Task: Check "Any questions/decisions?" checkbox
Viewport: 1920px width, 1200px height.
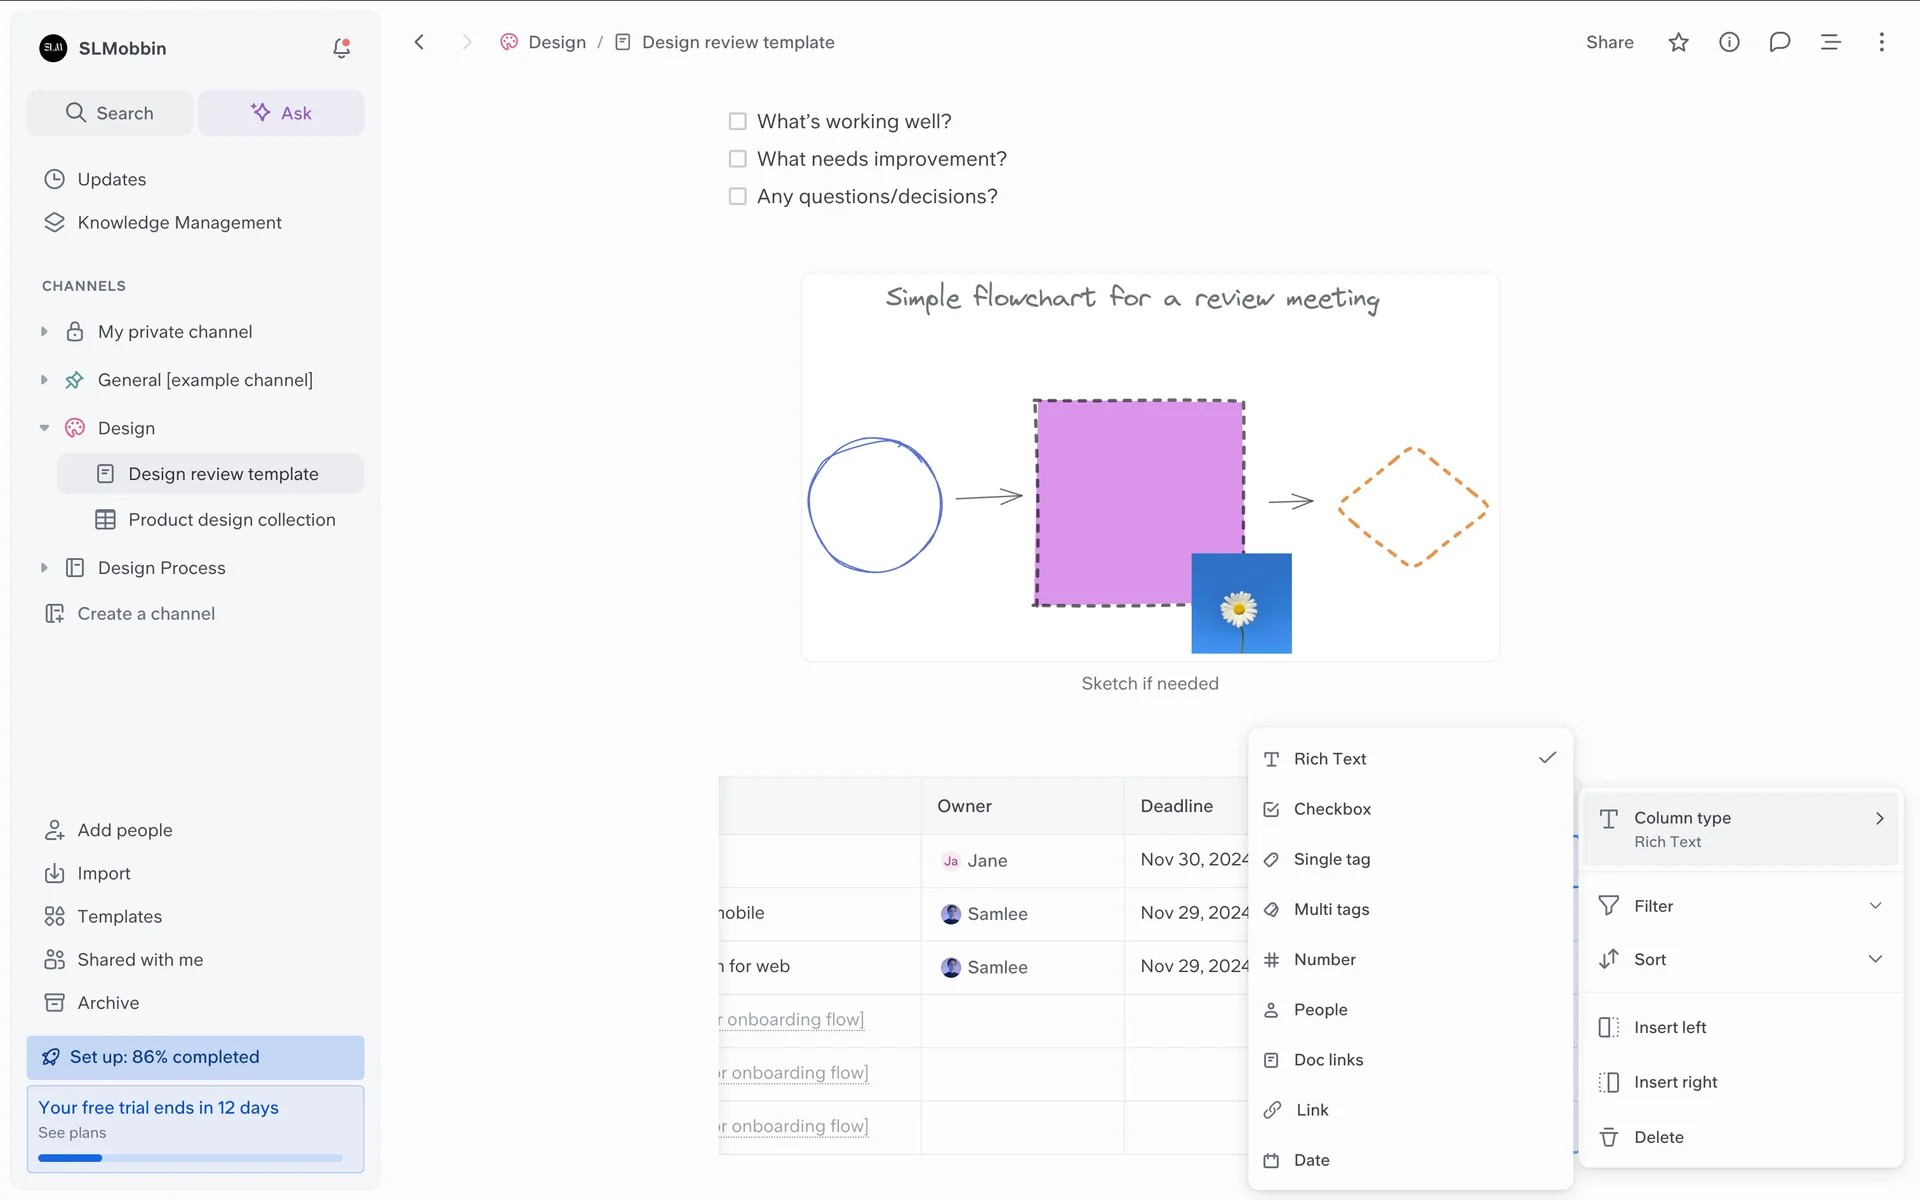Action: pyautogui.click(x=738, y=196)
